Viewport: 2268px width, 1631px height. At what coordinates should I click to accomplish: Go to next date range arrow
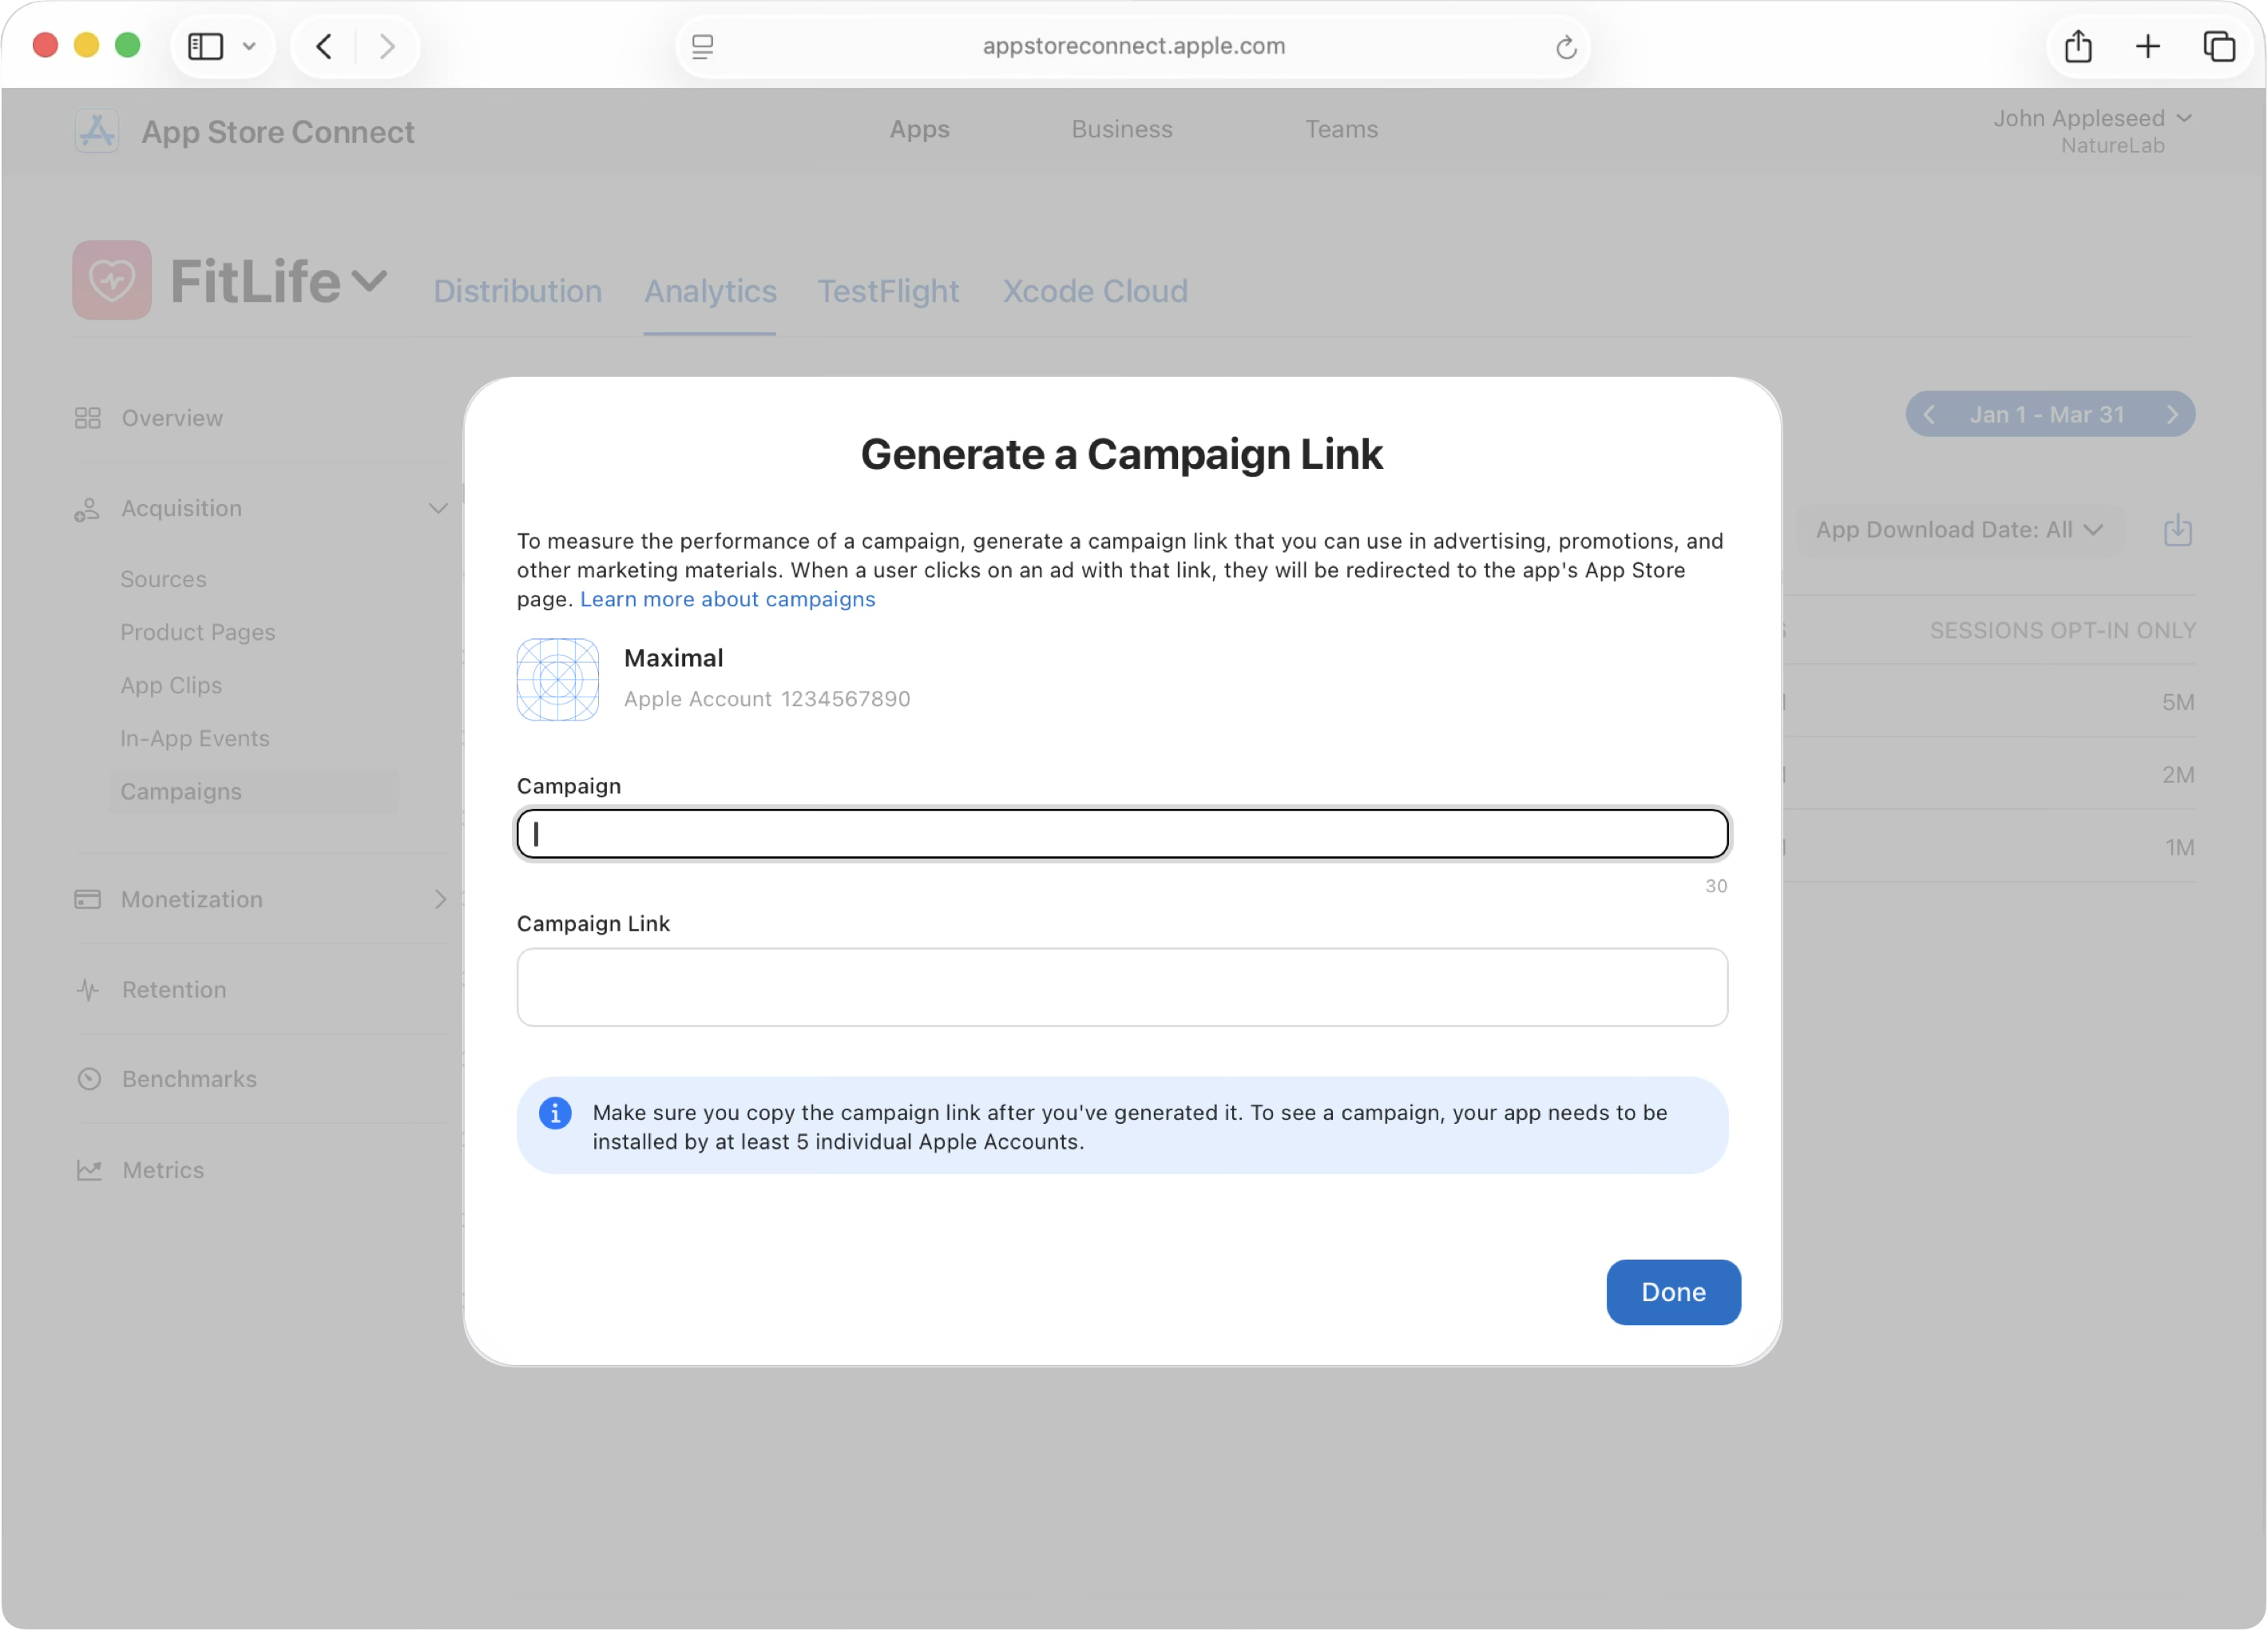click(x=2171, y=415)
